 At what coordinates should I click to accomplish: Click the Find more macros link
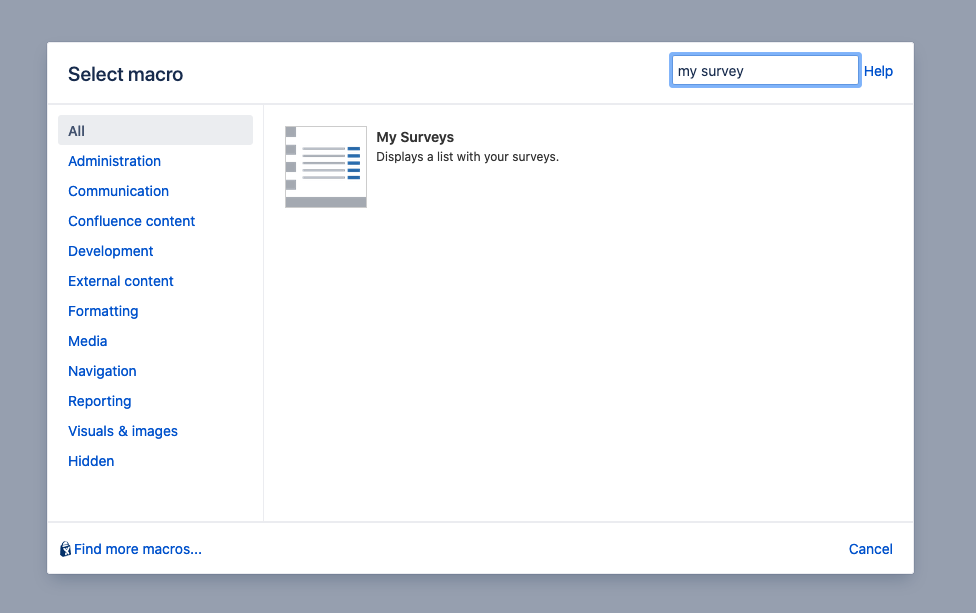point(138,549)
